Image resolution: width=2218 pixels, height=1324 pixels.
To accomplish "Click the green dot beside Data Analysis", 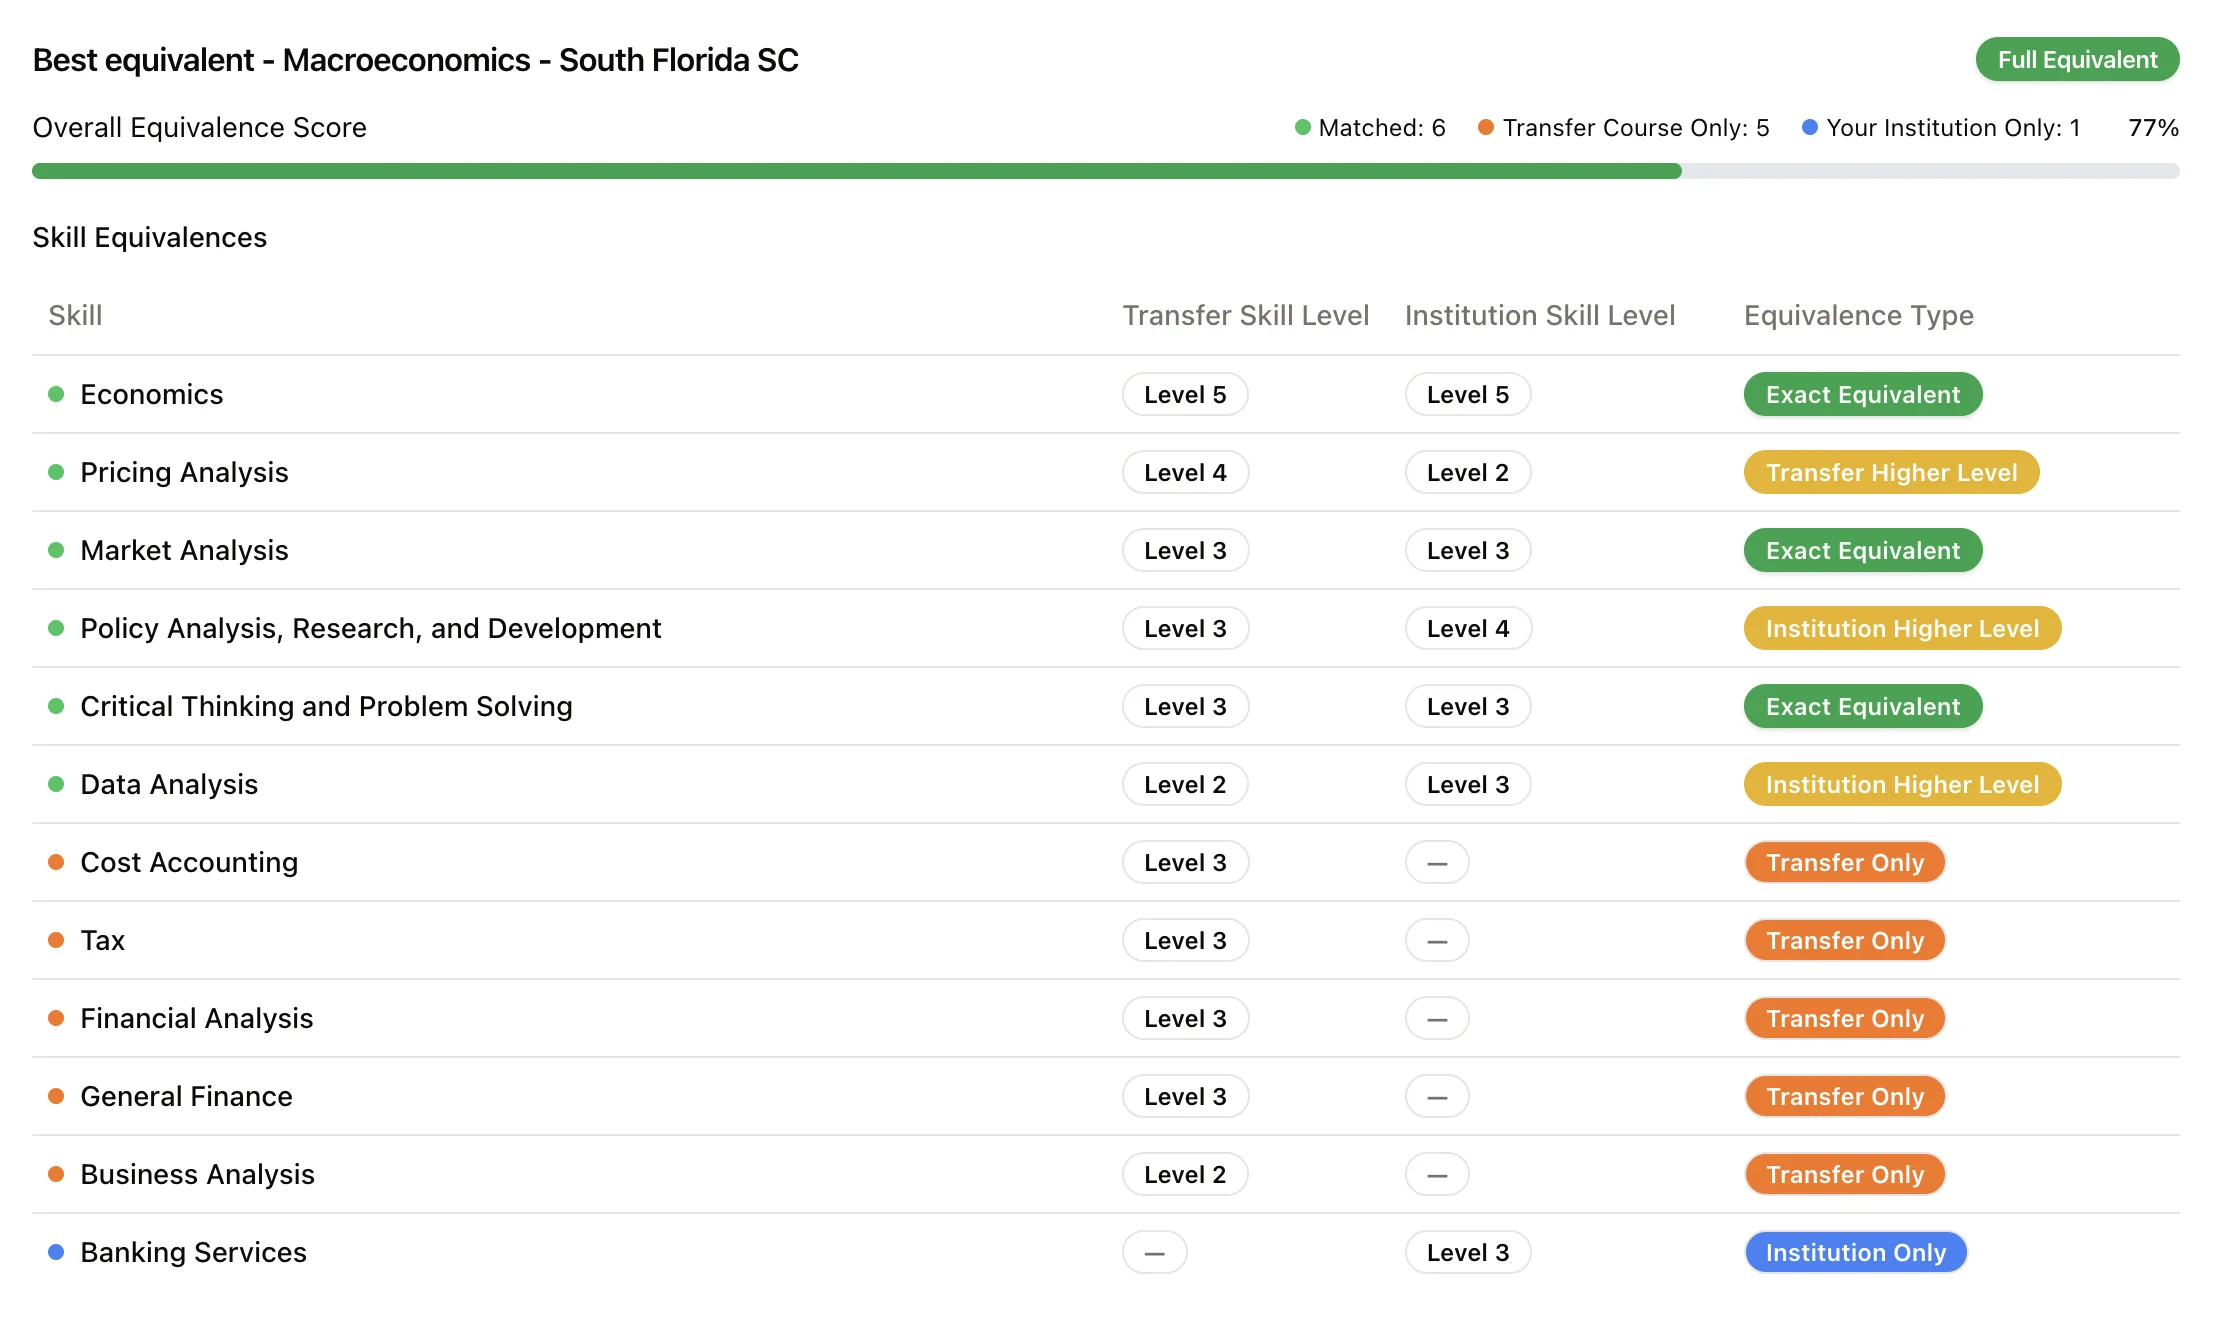I will click(56, 784).
